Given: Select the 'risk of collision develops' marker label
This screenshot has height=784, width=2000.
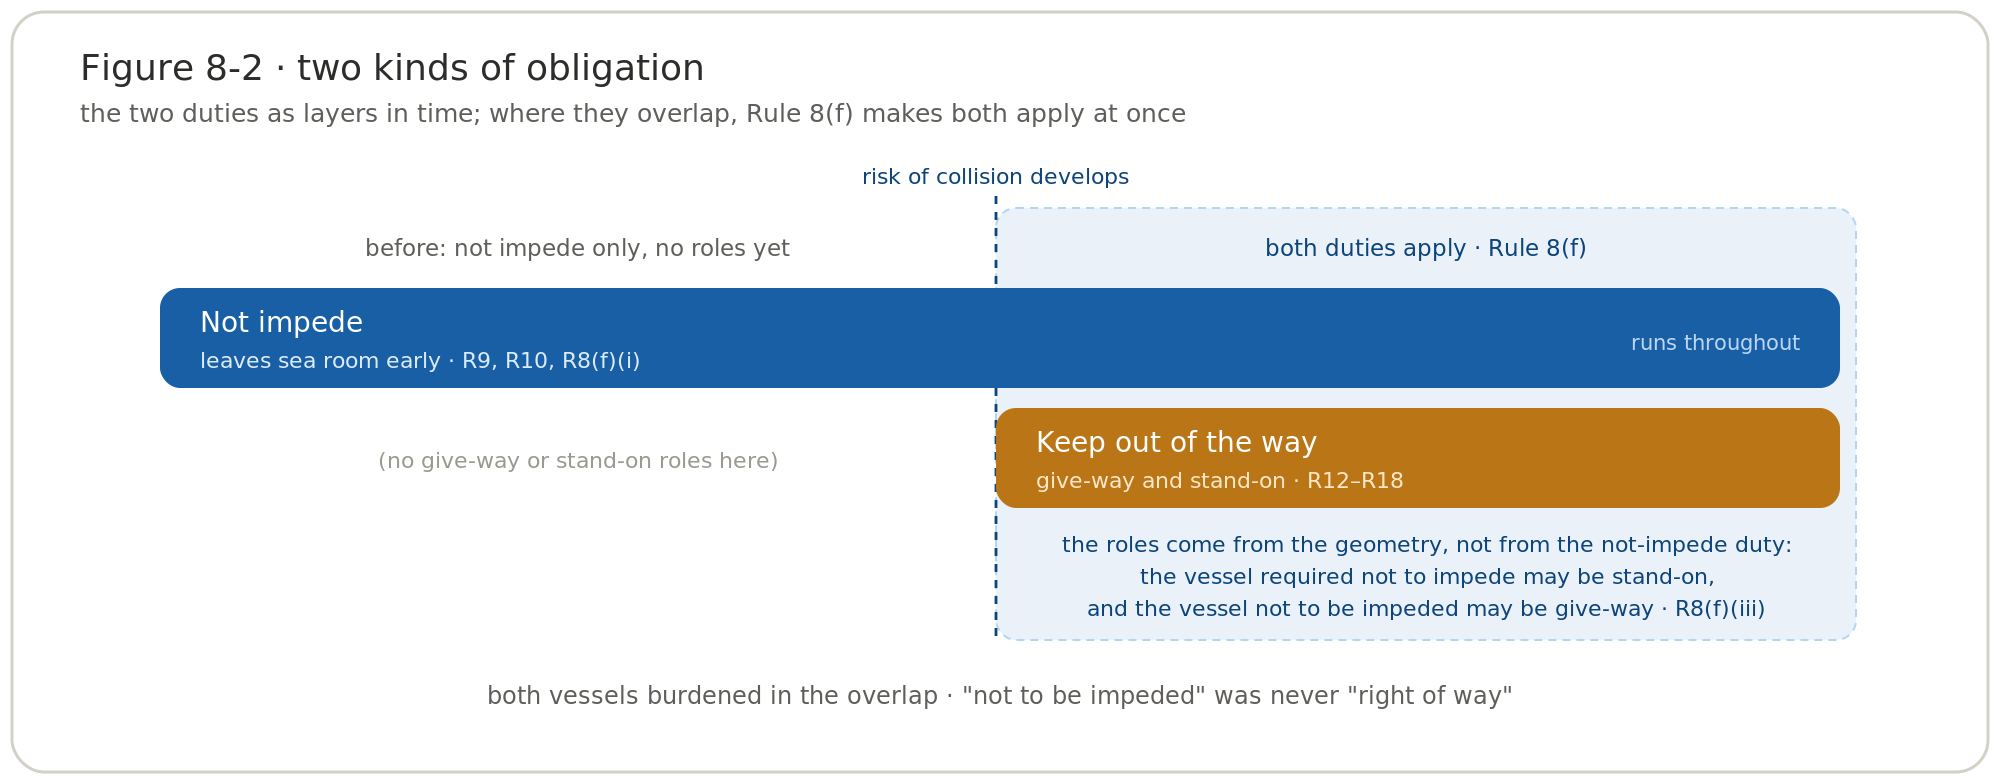Looking at the screenshot, I should (995, 177).
